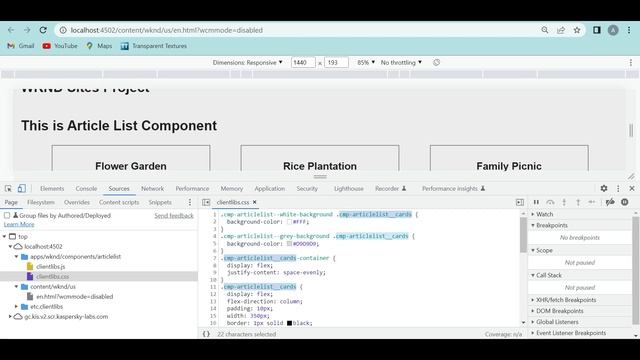The height and width of the screenshot is (360, 640).
Task: Open DevTools customize three-dot menu
Action: click(618, 189)
